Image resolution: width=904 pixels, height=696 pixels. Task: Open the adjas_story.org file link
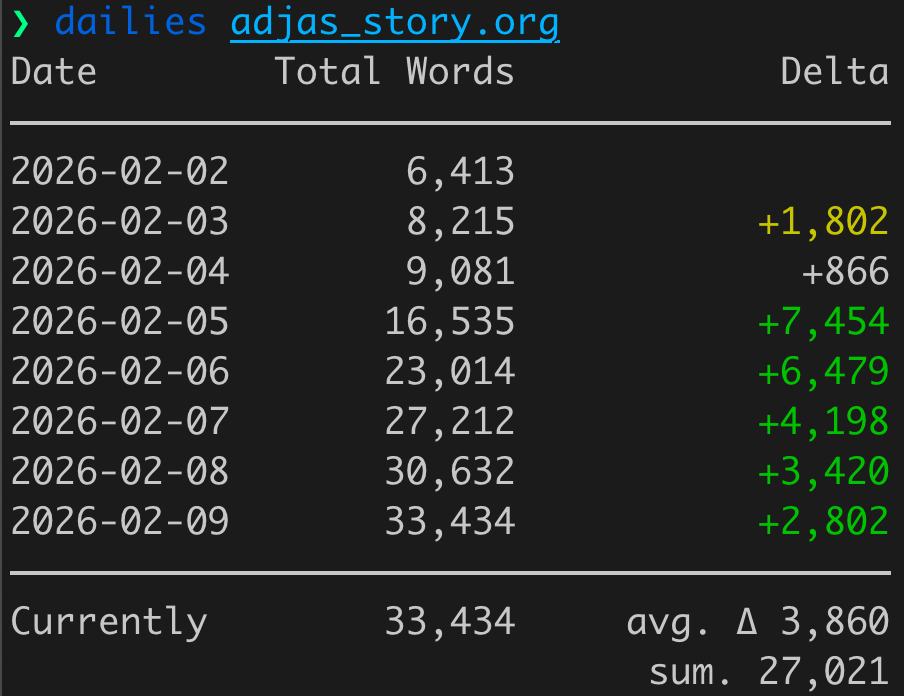[394, 23]
